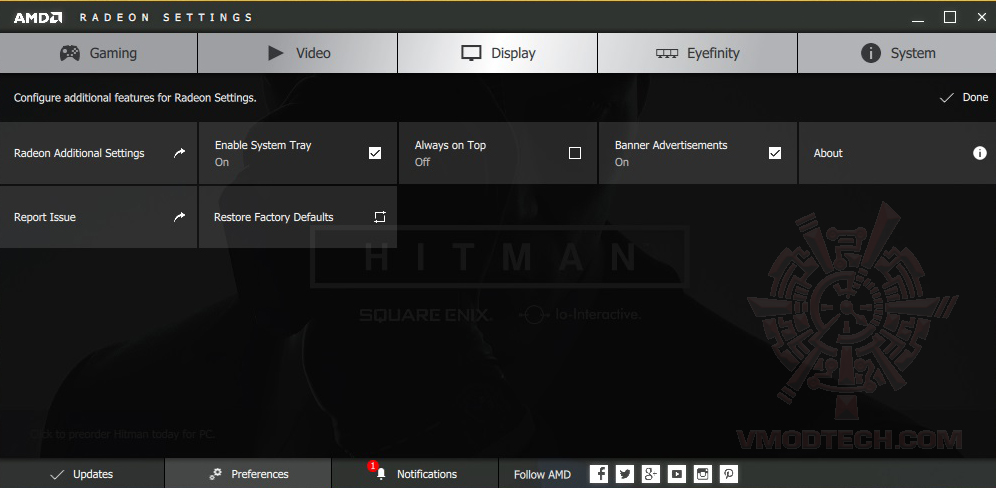This screenshot has width=996, height=488.
Task: Click the Video play triangle icon
Action: pyautogui.click(x=276, y=53)
